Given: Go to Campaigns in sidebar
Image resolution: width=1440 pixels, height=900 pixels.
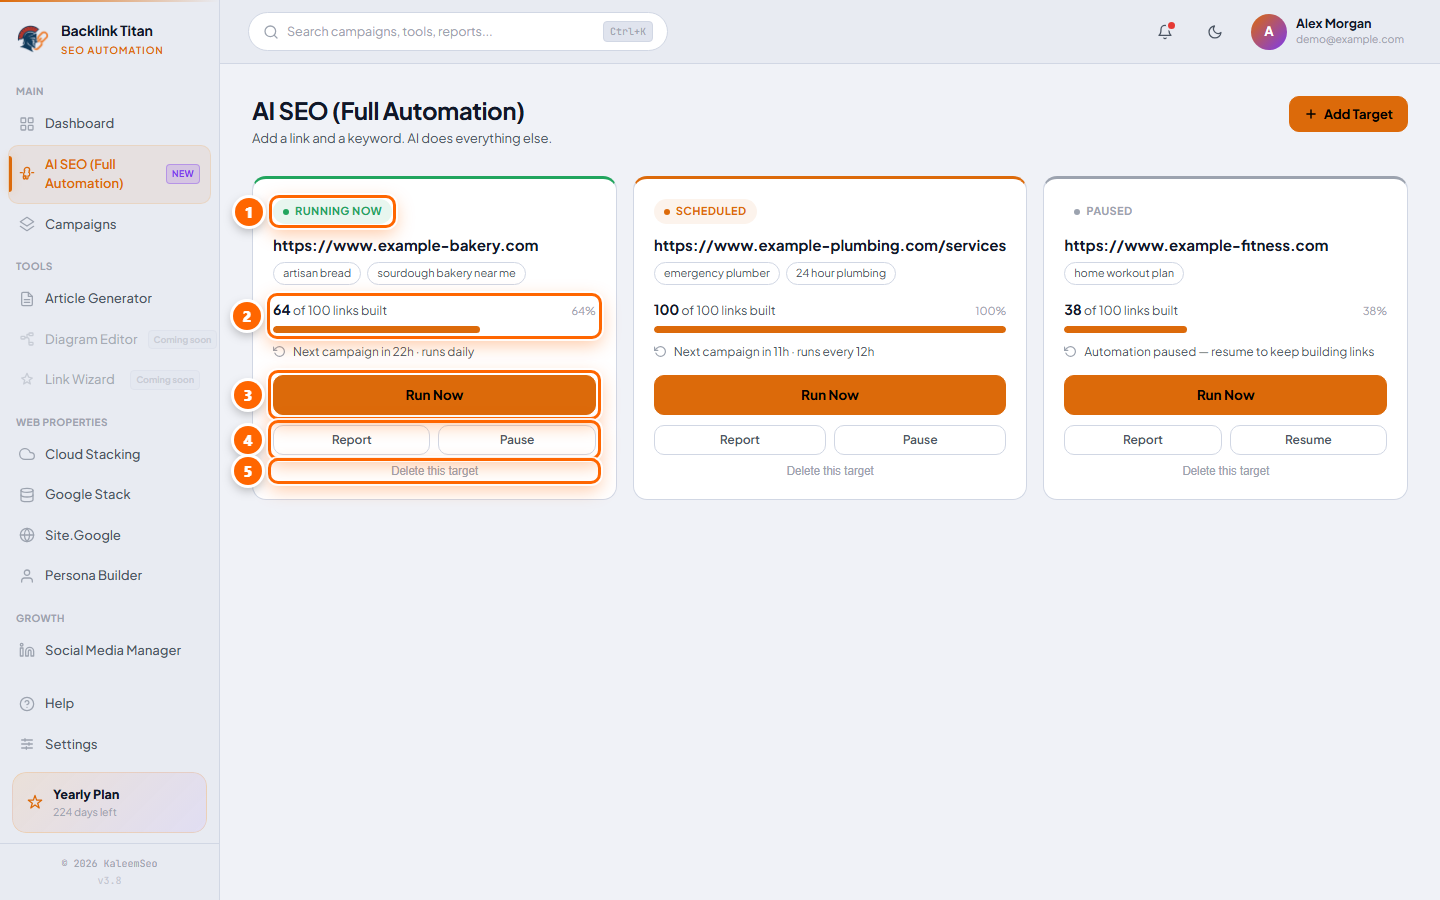Looking at the screenshot, I should click(110, 224).
